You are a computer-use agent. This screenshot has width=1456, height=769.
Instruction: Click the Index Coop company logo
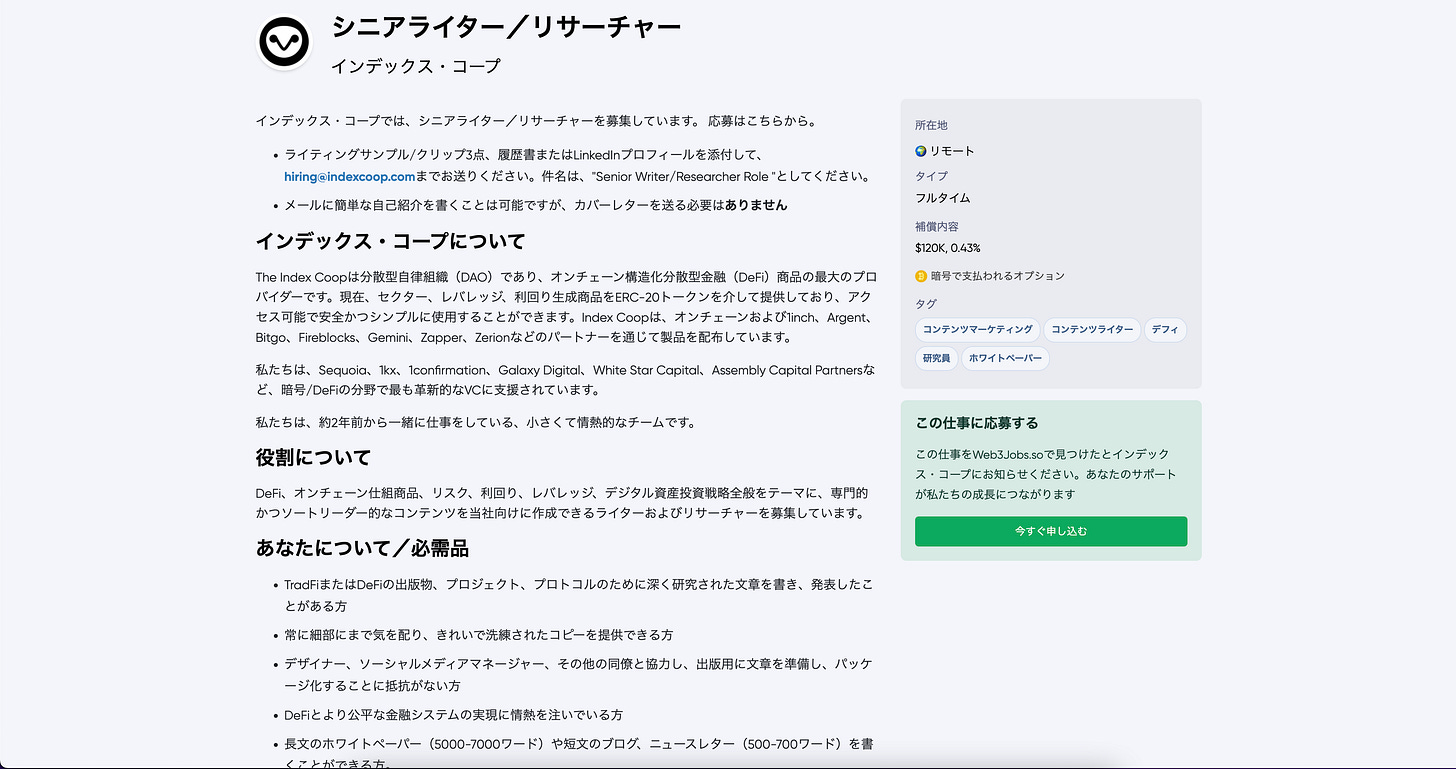(x=285, y=41)
